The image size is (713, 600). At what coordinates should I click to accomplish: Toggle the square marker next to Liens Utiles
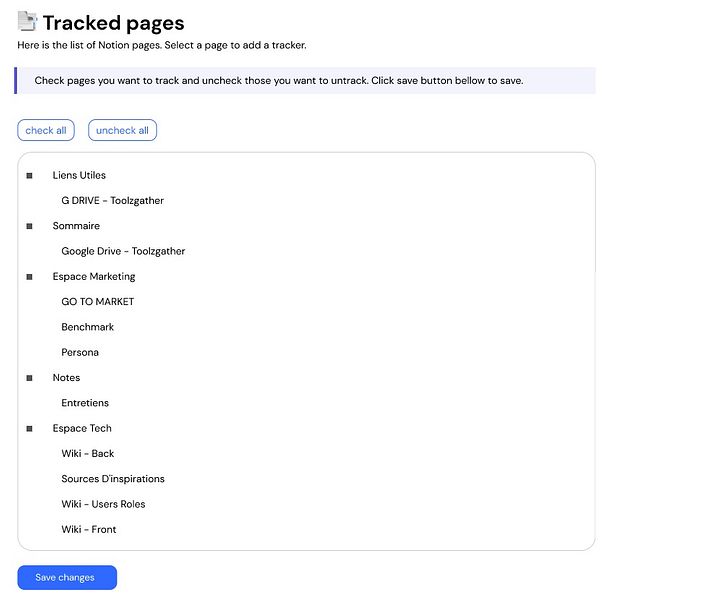click(30, 176)
